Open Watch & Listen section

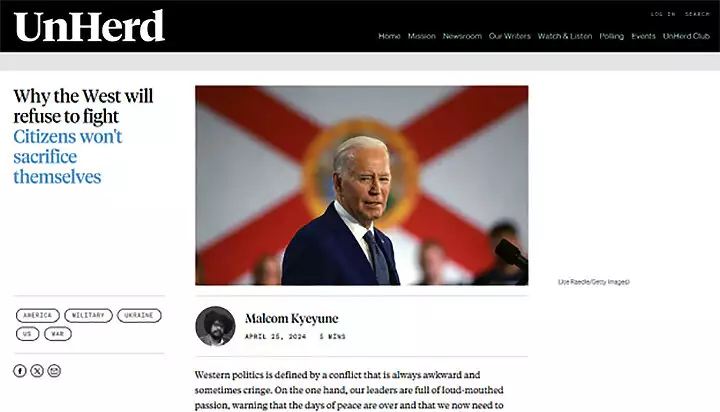565,36
